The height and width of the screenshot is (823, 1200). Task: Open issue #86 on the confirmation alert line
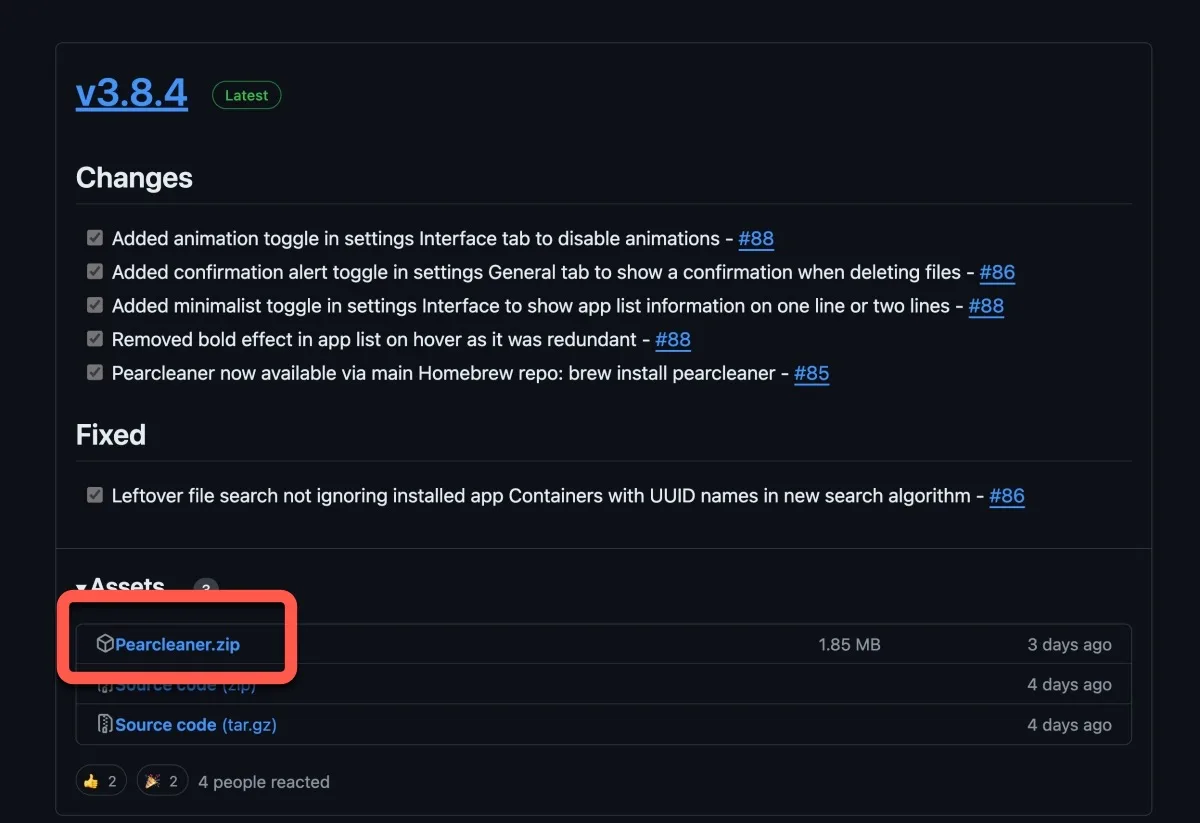click(997, 272)
